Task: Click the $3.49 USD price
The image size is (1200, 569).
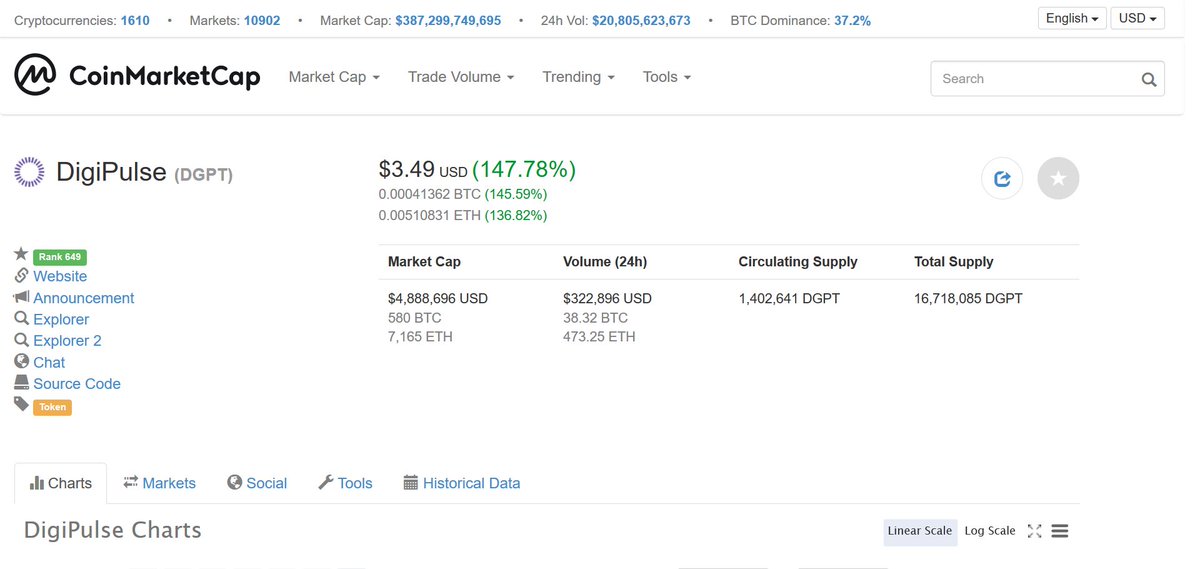Action: pyautogui.click(x=423, y=170)
